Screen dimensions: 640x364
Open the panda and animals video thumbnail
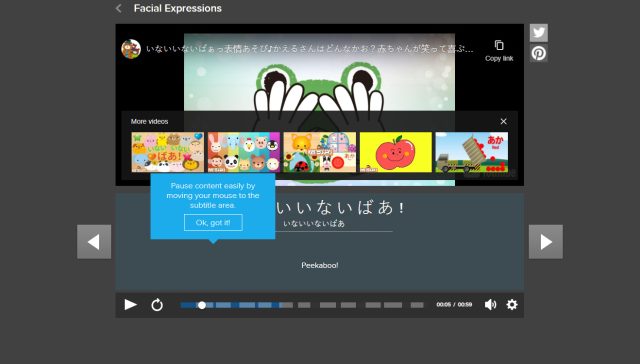[x=244, y=152]
